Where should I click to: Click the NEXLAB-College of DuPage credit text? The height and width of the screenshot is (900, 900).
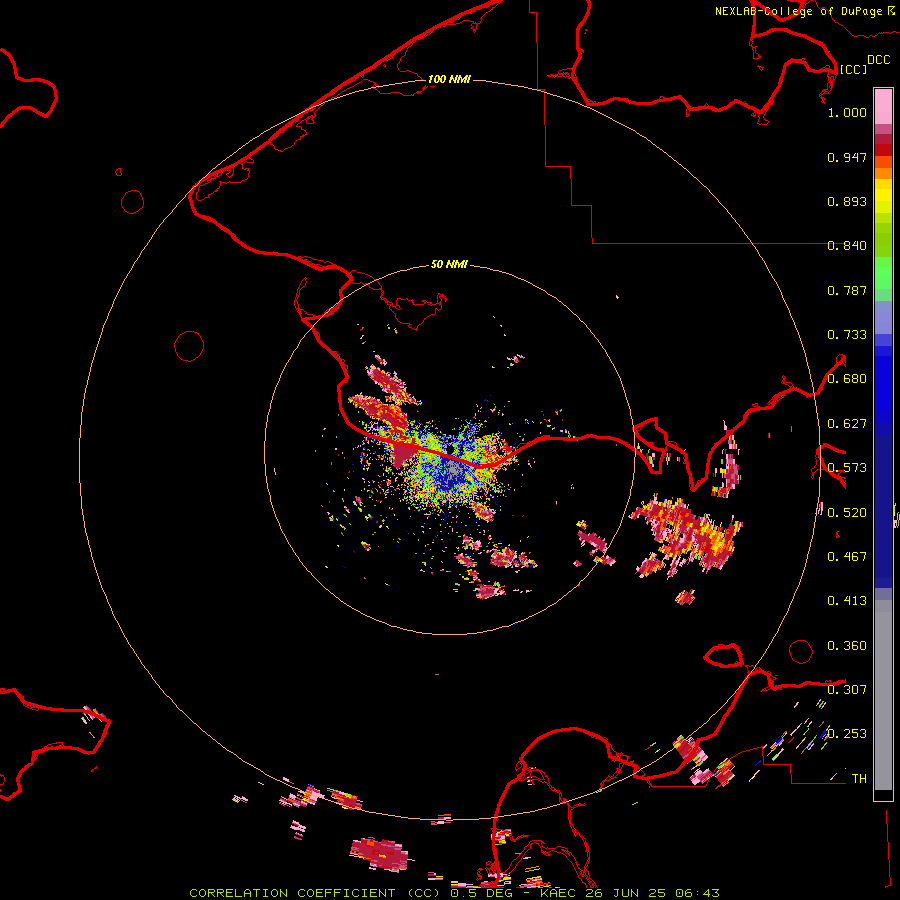click(798, 11)
